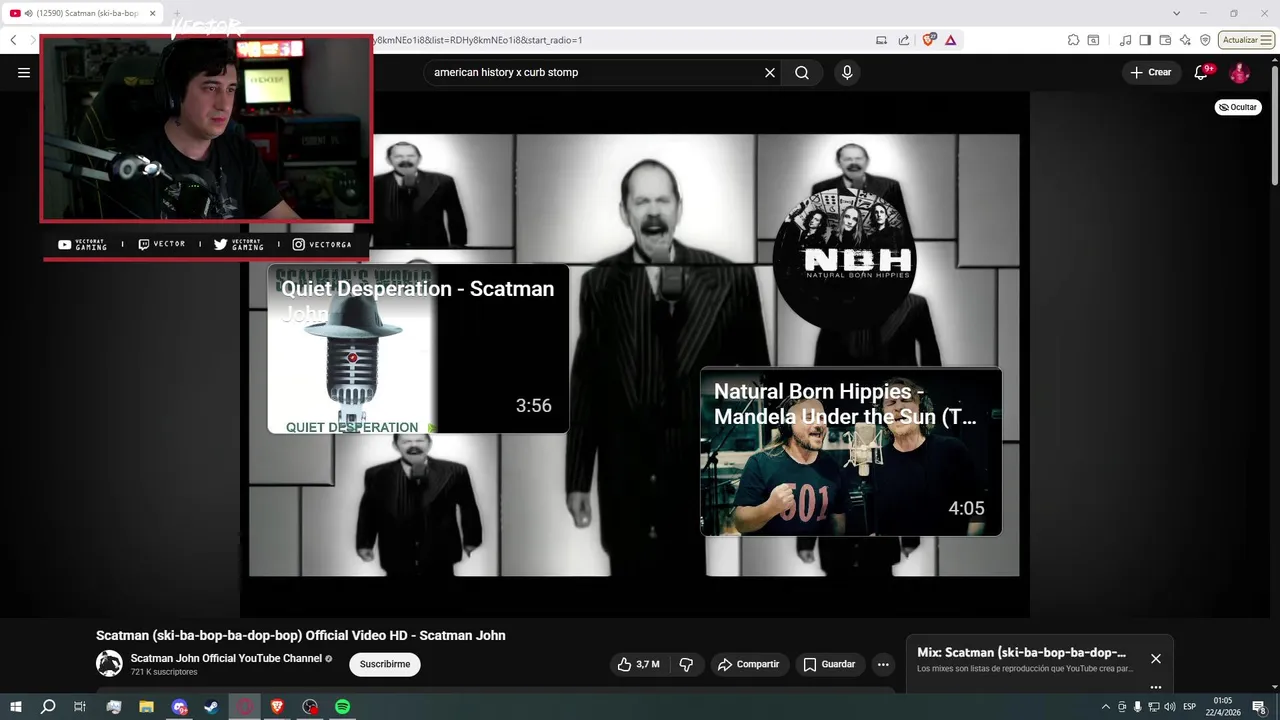
Task: Open the account avatar menu
Action: pos(1240,73)
